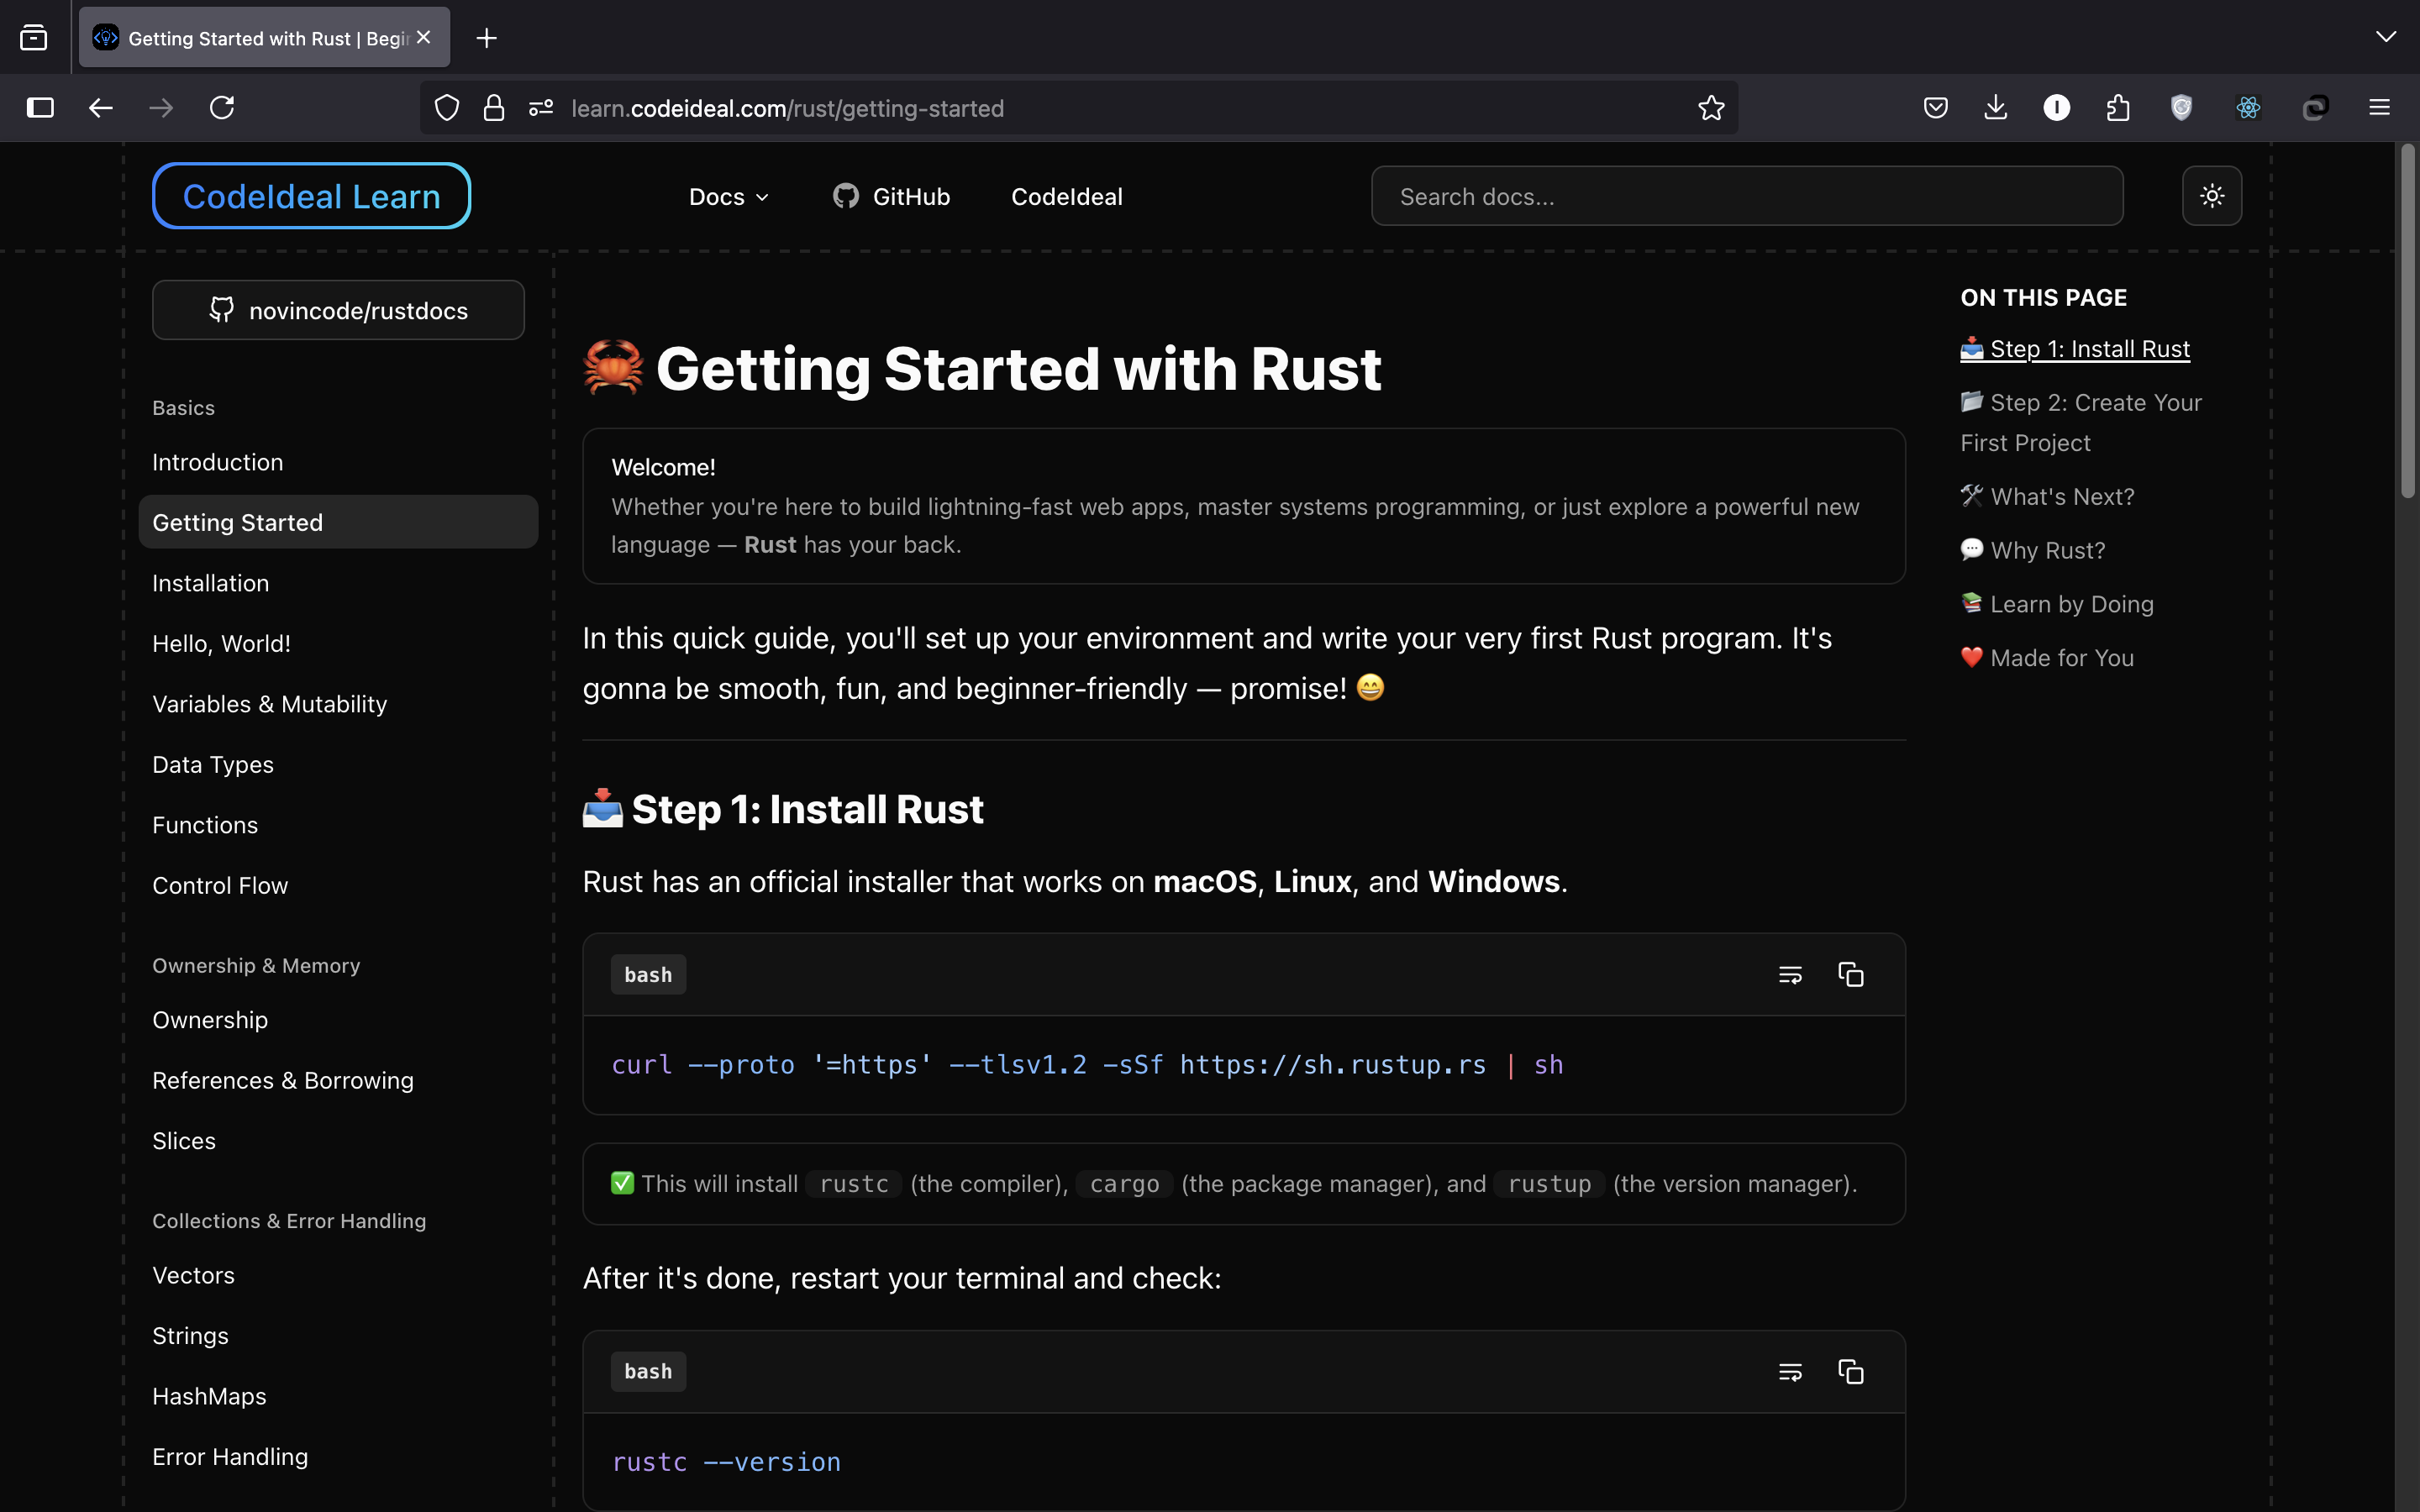This screenshot has height=1512, width=2420.
Task: Expand the Docs dropdown menu
Action: 729,197
